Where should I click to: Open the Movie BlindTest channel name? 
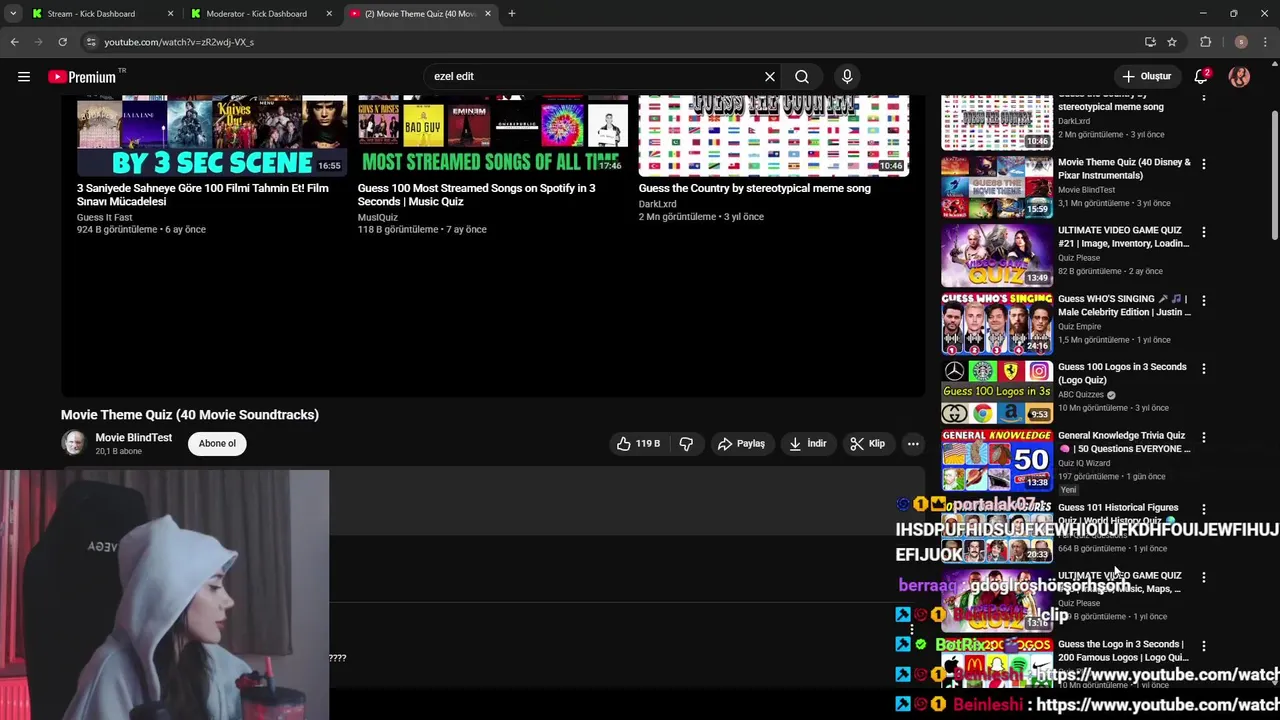pos(133,438)
